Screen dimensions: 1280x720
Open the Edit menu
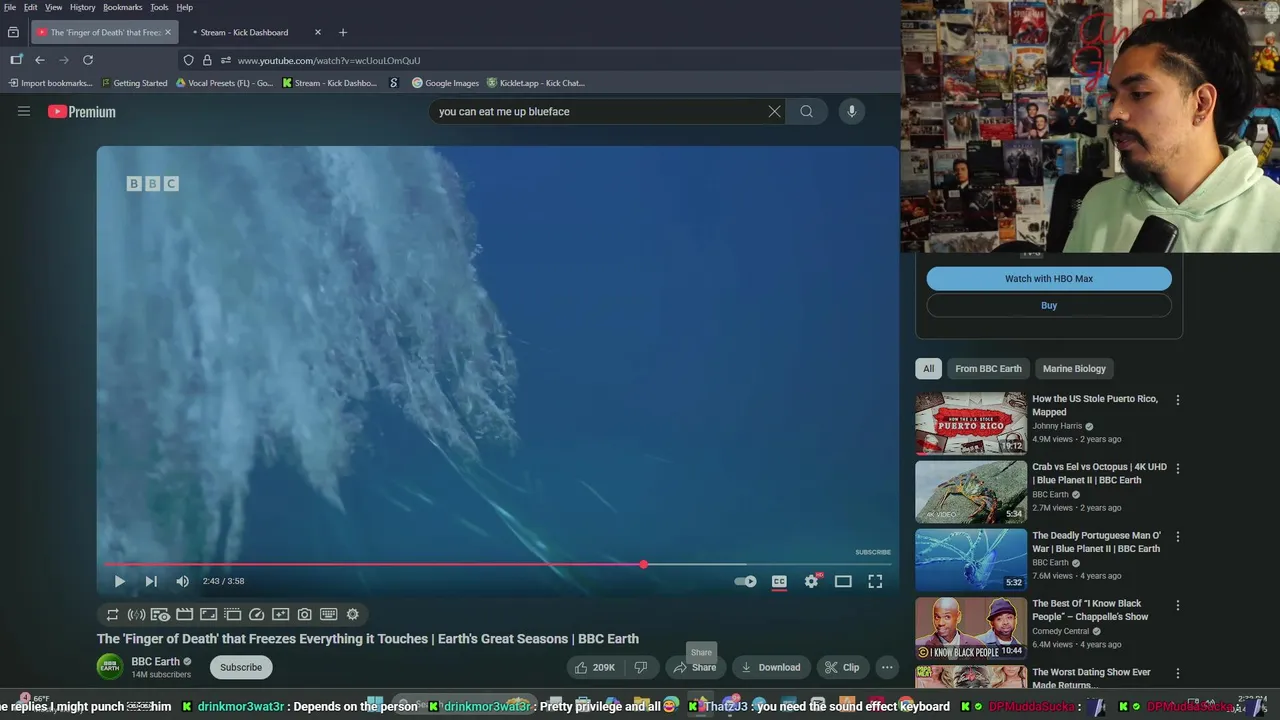click(31, 7)
